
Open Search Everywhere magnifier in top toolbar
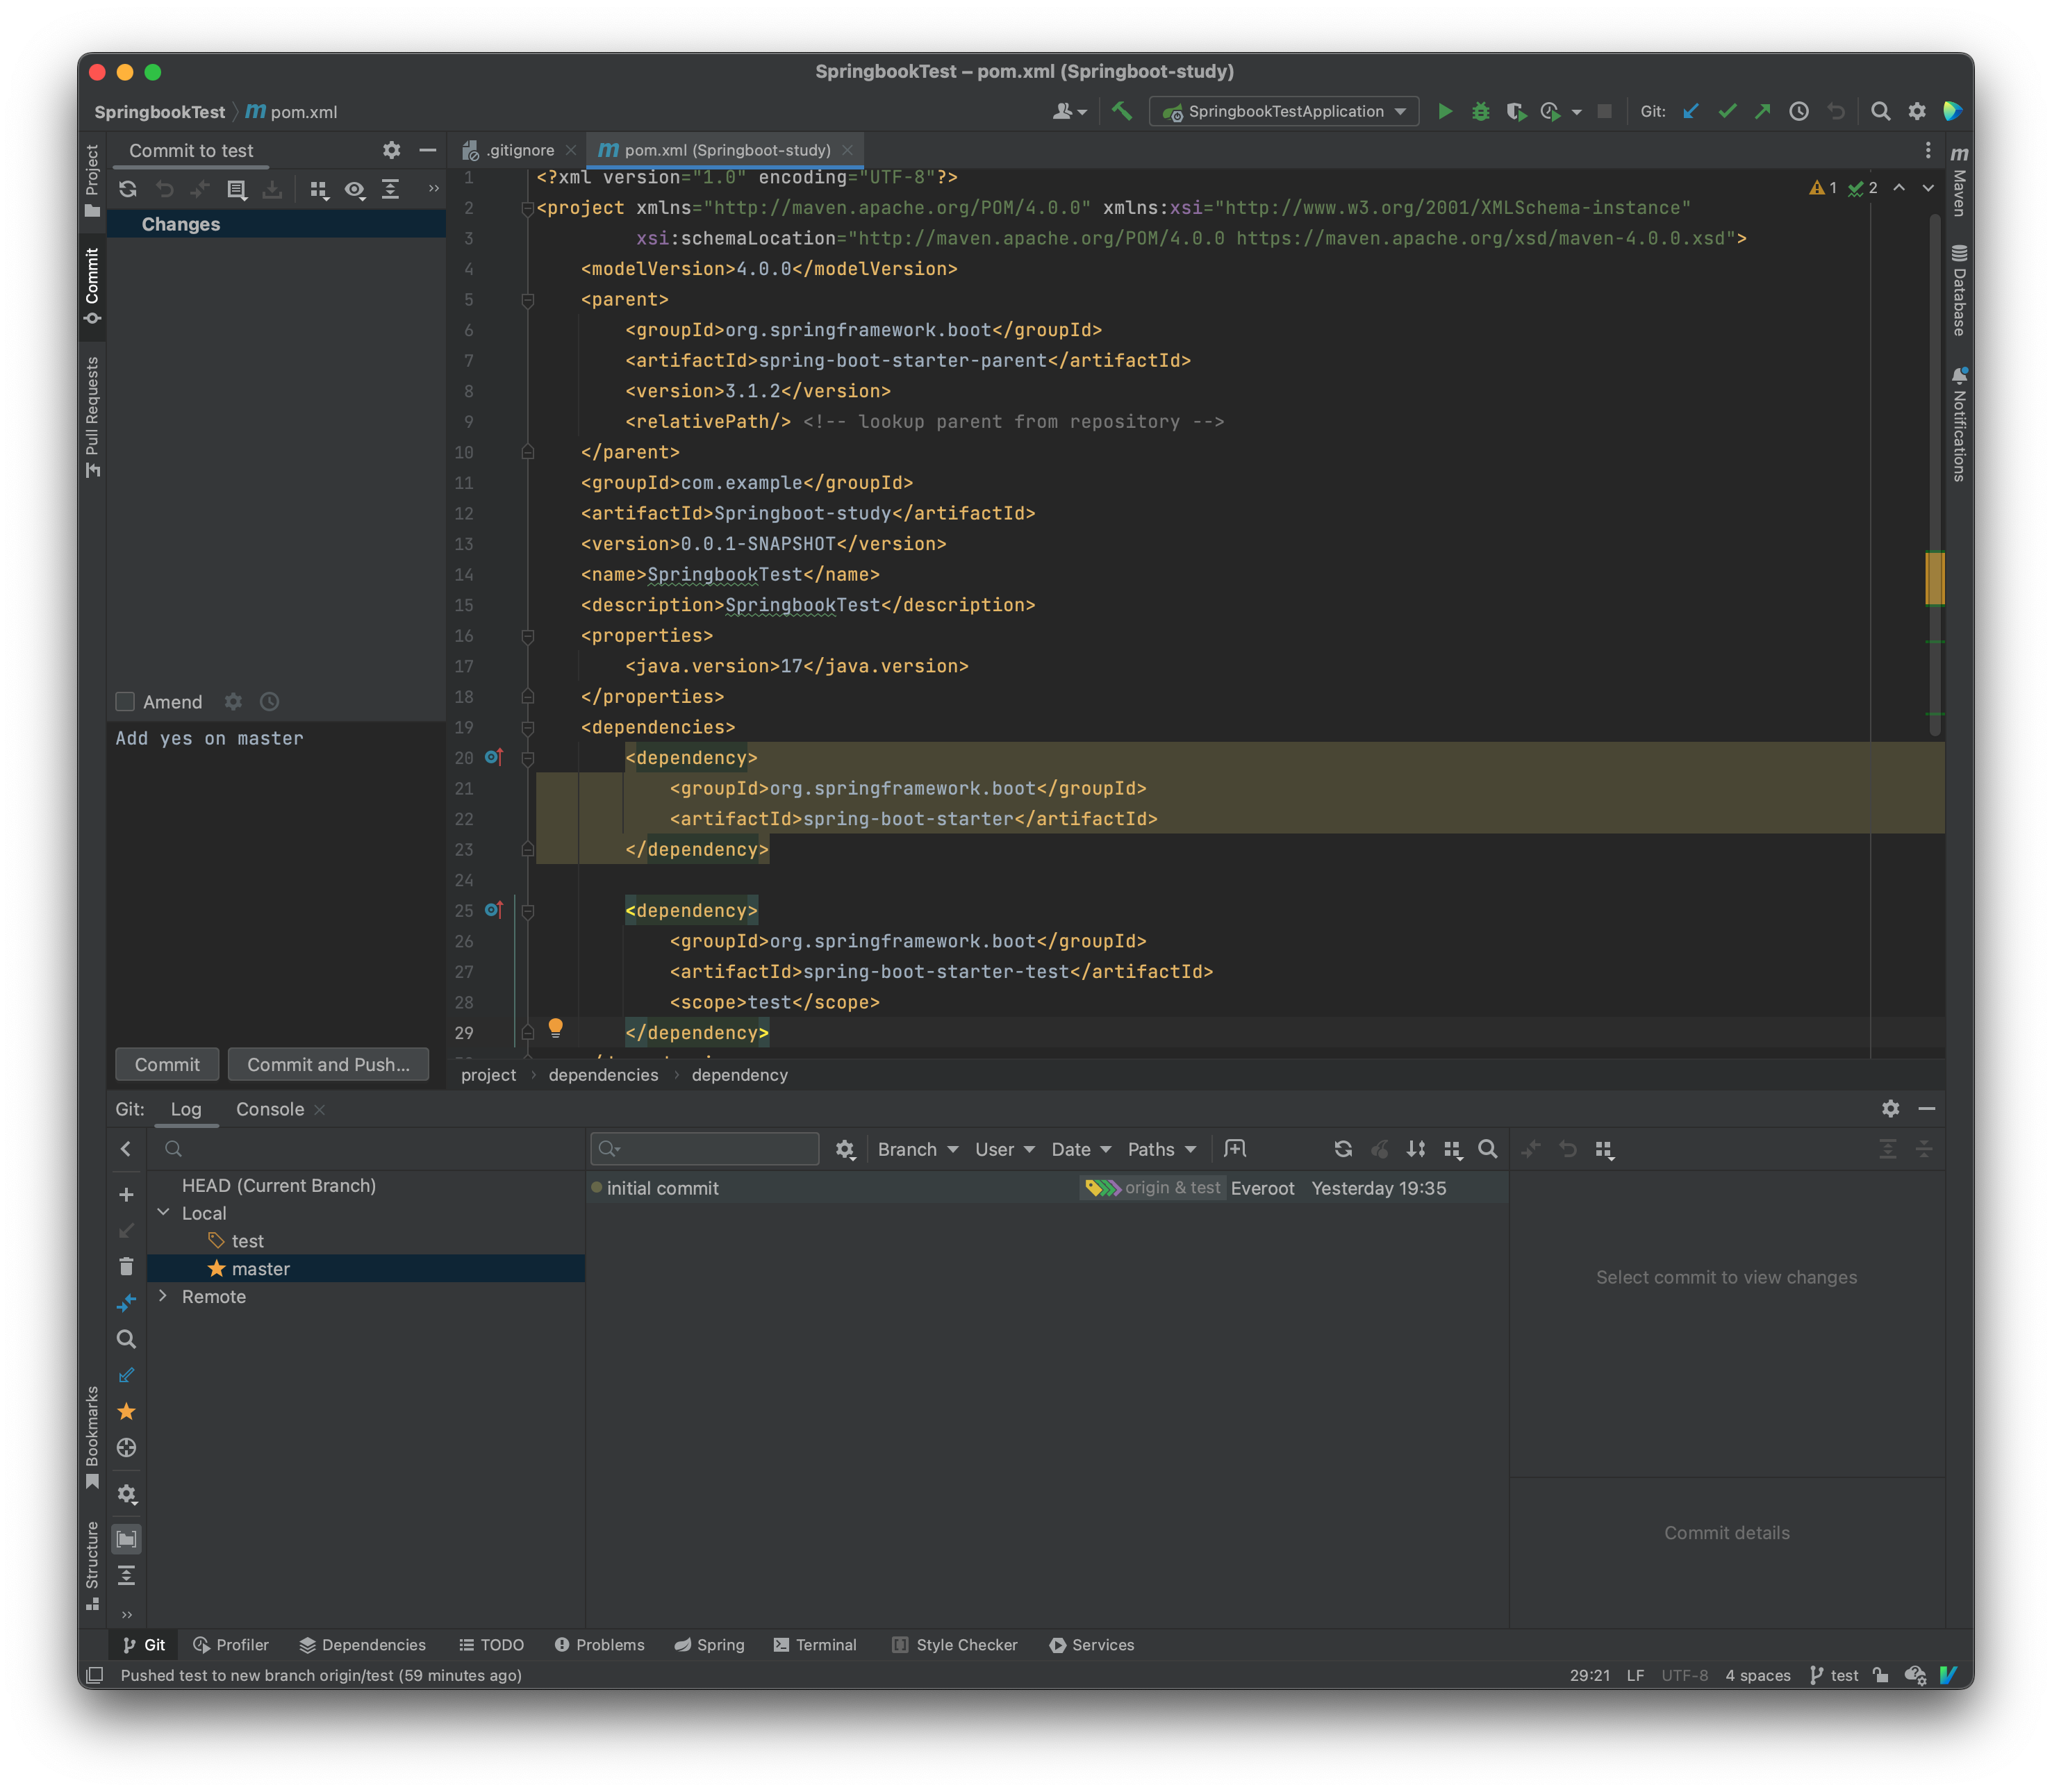[1880, 111]
